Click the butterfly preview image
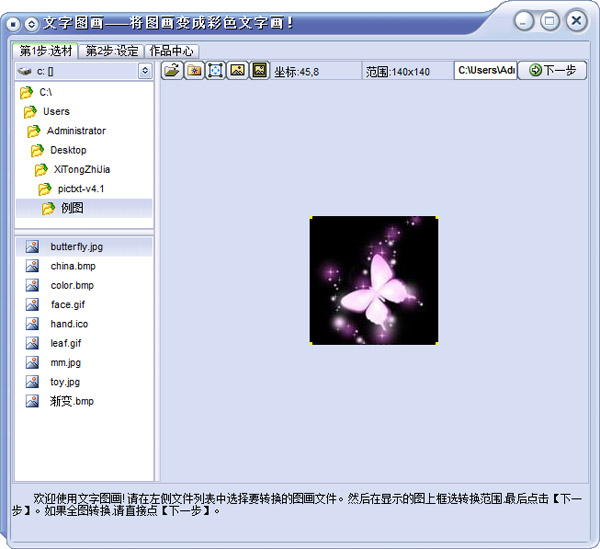Viewport: 600px width, 549px height. point(374,280)
